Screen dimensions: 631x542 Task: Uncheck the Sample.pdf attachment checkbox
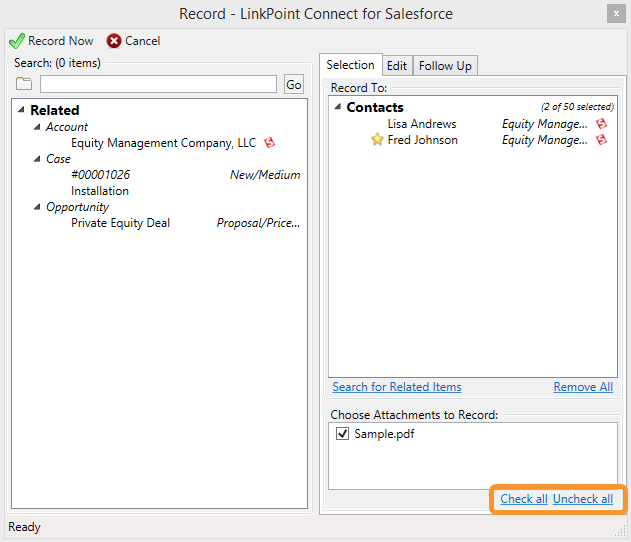click(342, 434)
